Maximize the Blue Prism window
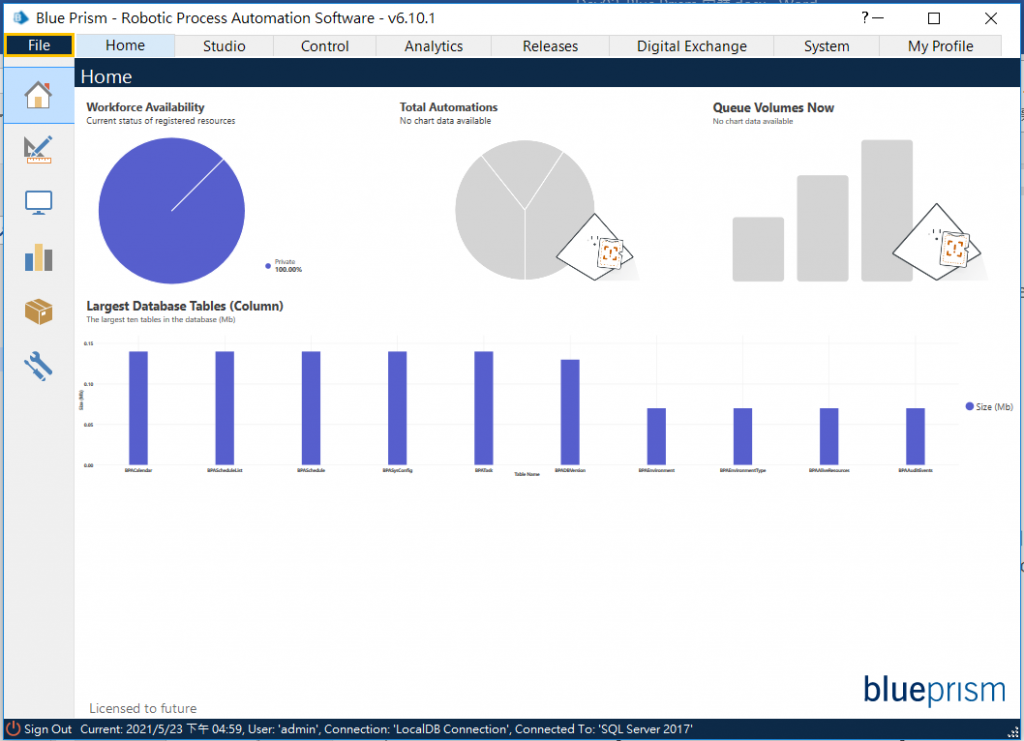The image size is (1024, 741). coord(934,18)
